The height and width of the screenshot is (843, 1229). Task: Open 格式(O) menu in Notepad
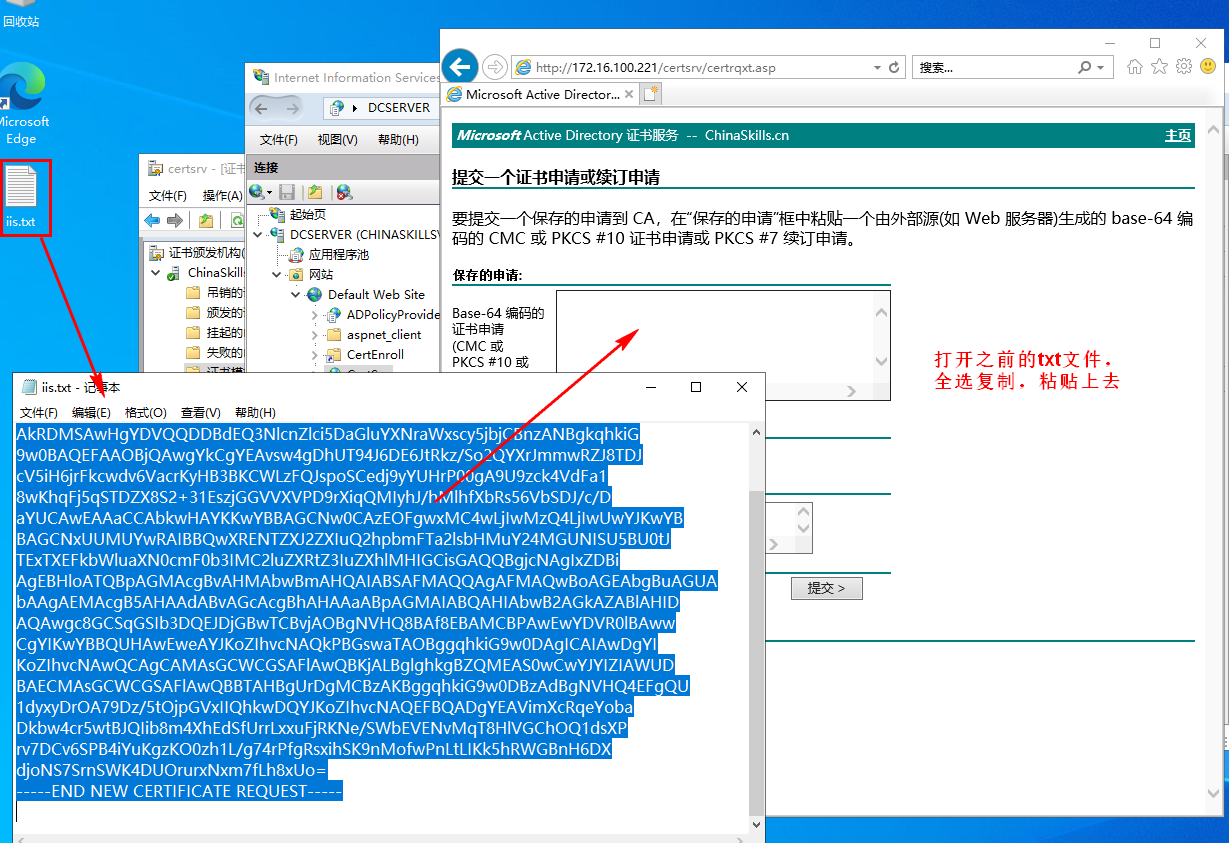coord(146,412)
